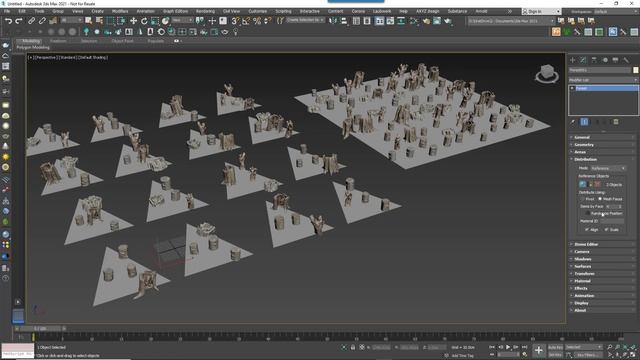Select the Unlink Selection icon

pyautogui.click(x=42, y=20)
